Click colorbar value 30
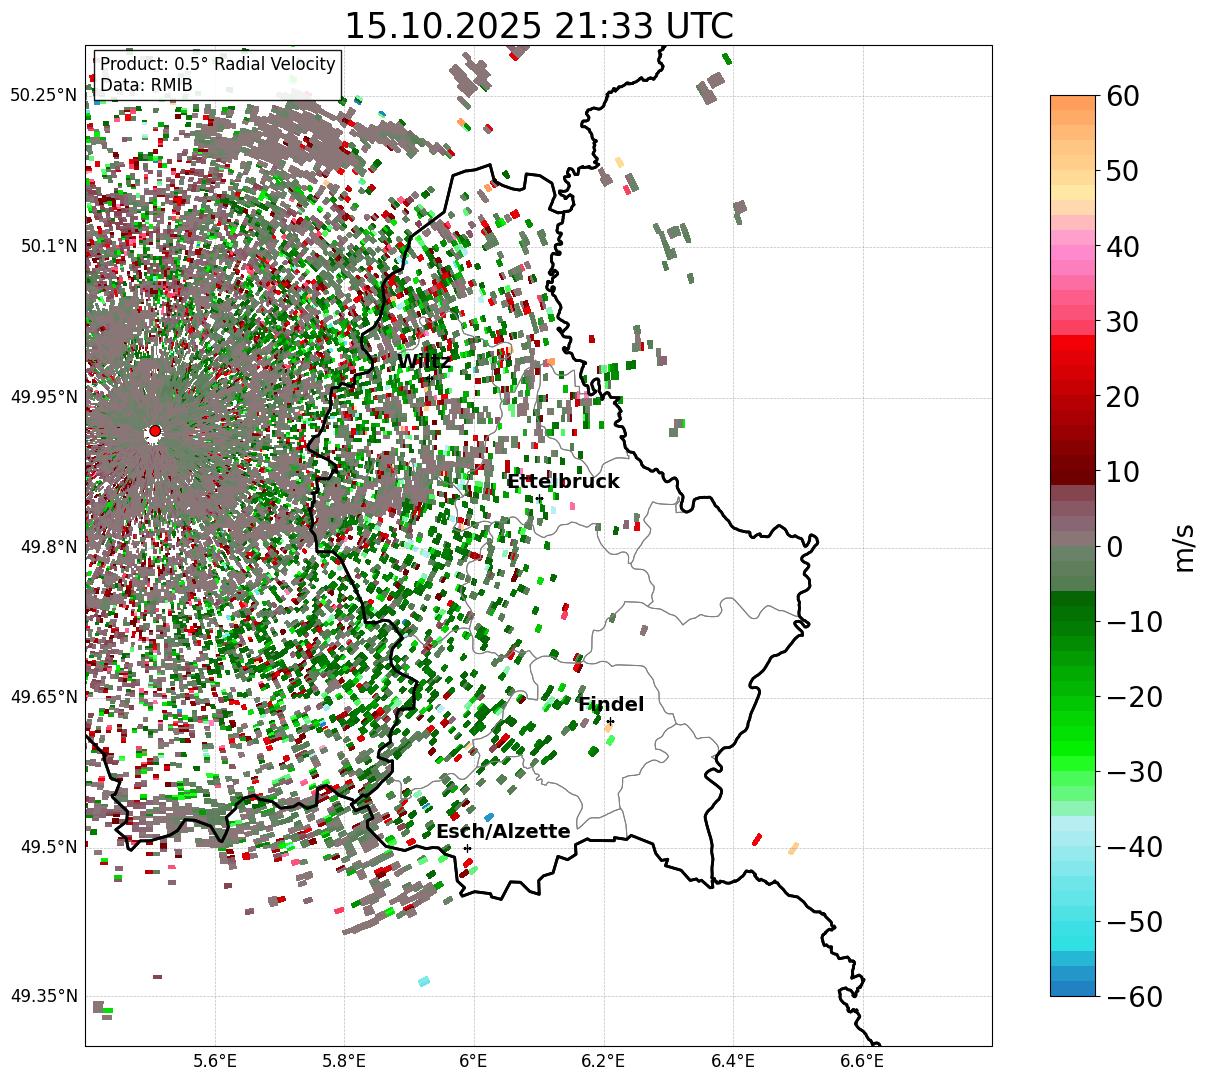This screenshot has height=1081, width=1207. coord(1124,321)
